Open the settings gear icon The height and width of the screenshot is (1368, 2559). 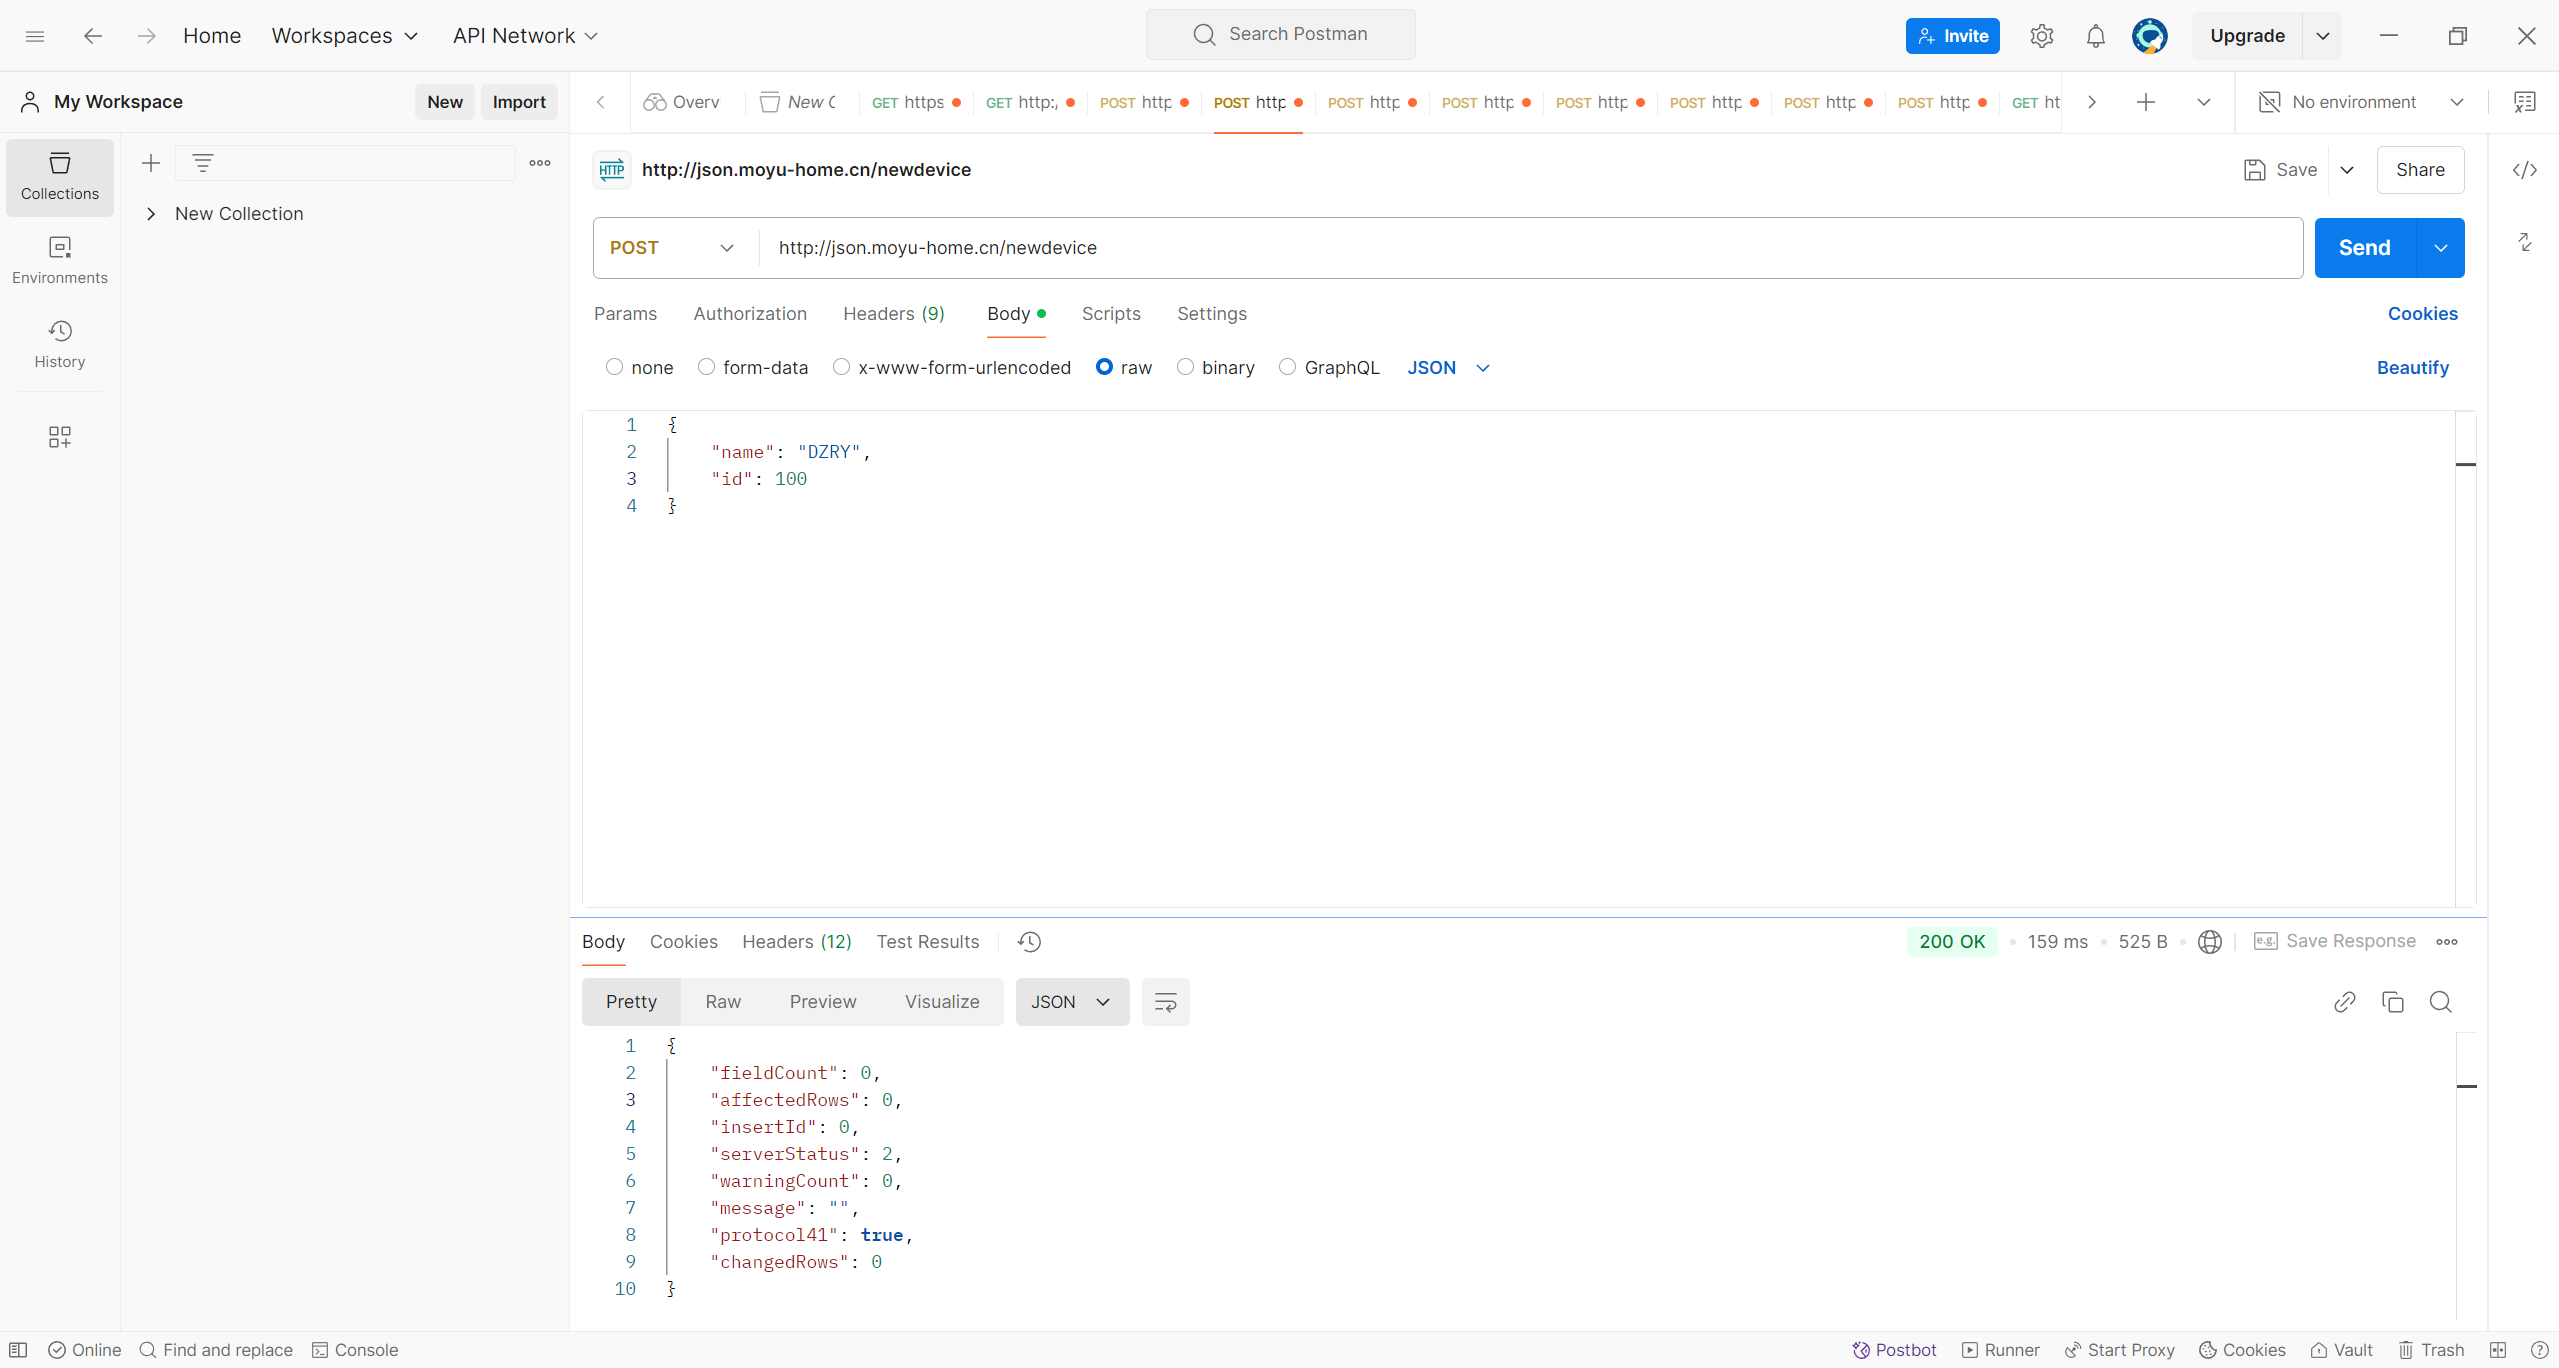[2041, 36]
